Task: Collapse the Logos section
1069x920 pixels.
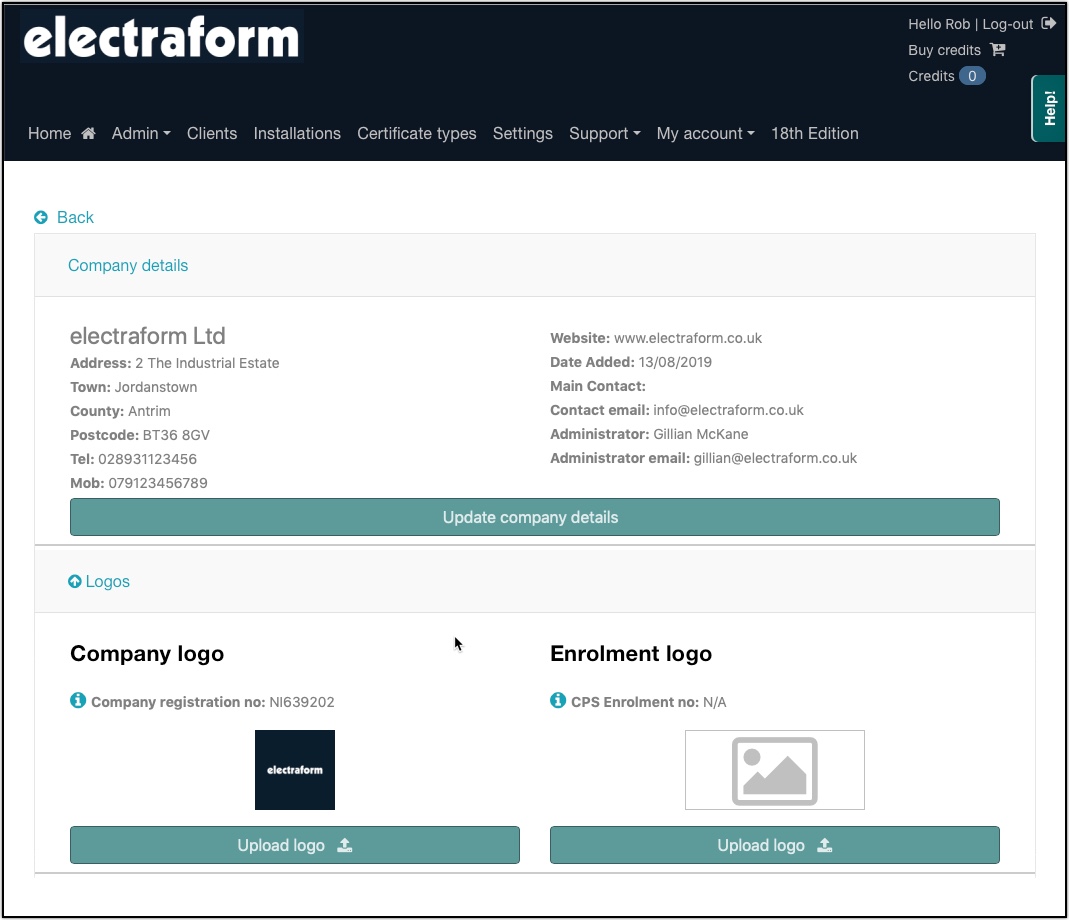Action: pyautogui.click(x=99, y=581)
